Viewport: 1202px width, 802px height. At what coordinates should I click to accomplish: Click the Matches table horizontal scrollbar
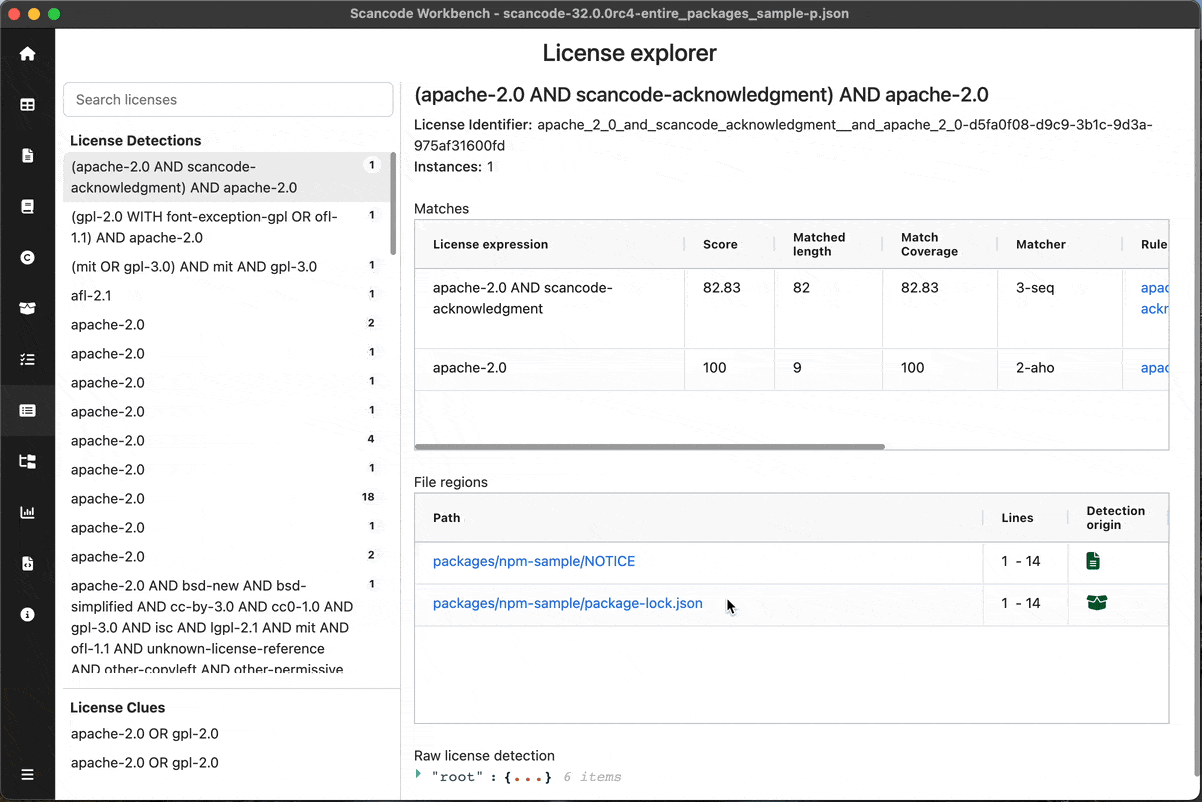pyautogui.click(x=650, y=446)
